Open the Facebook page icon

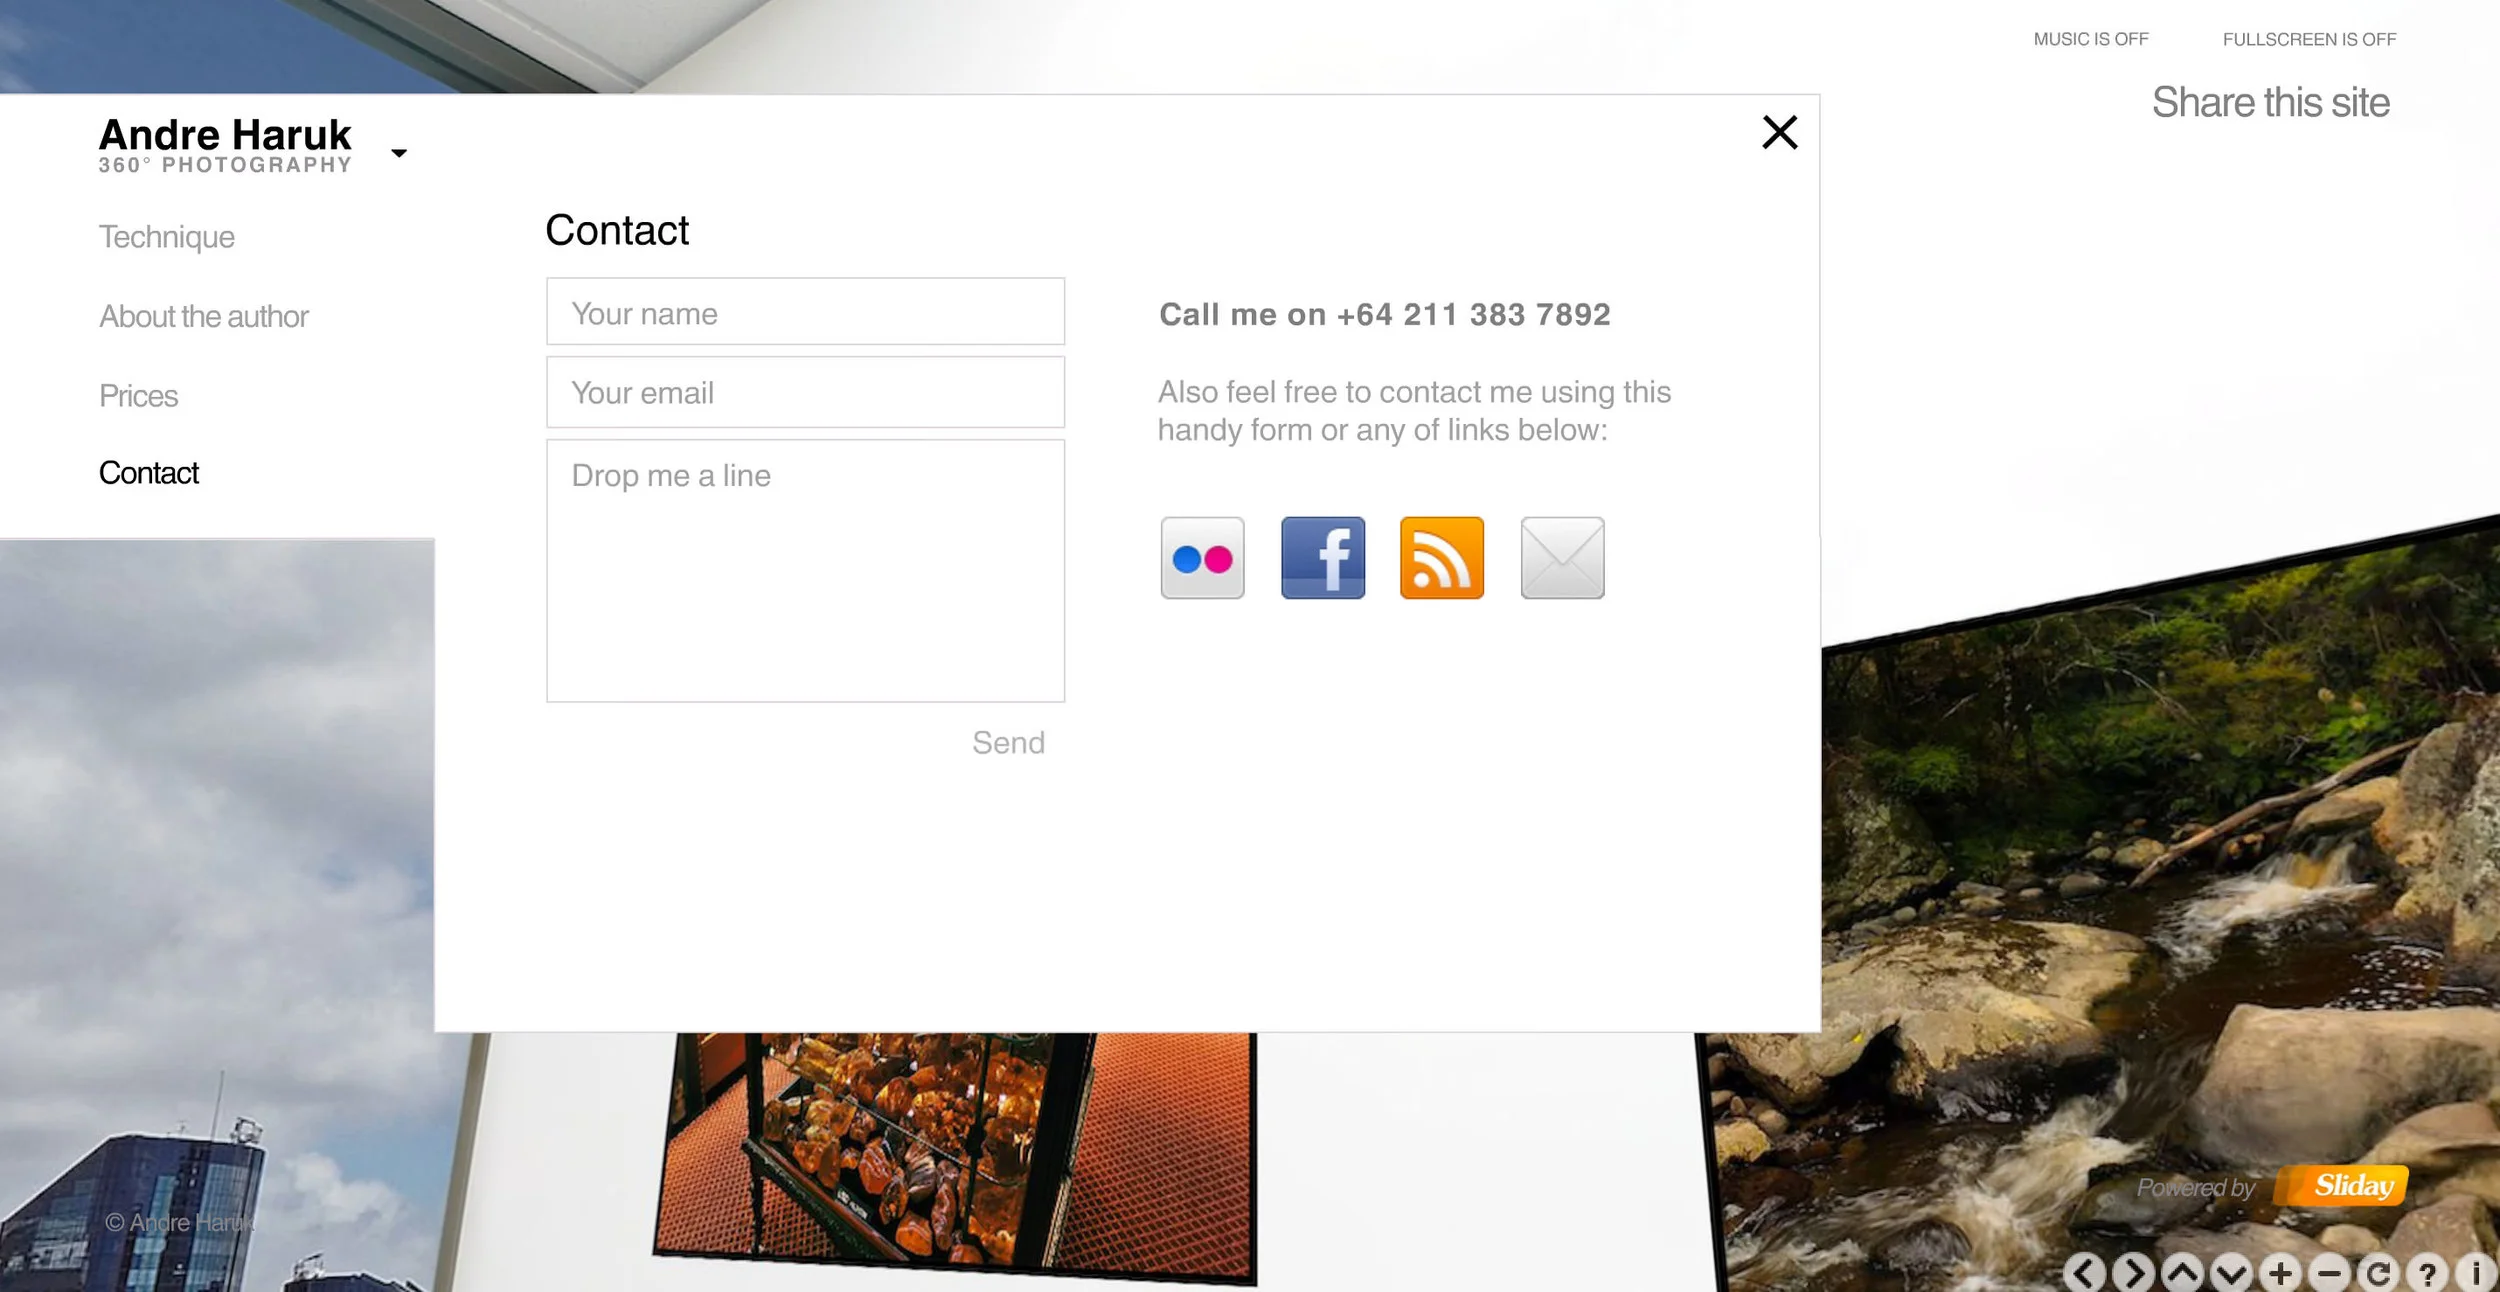click(1322, 558)
